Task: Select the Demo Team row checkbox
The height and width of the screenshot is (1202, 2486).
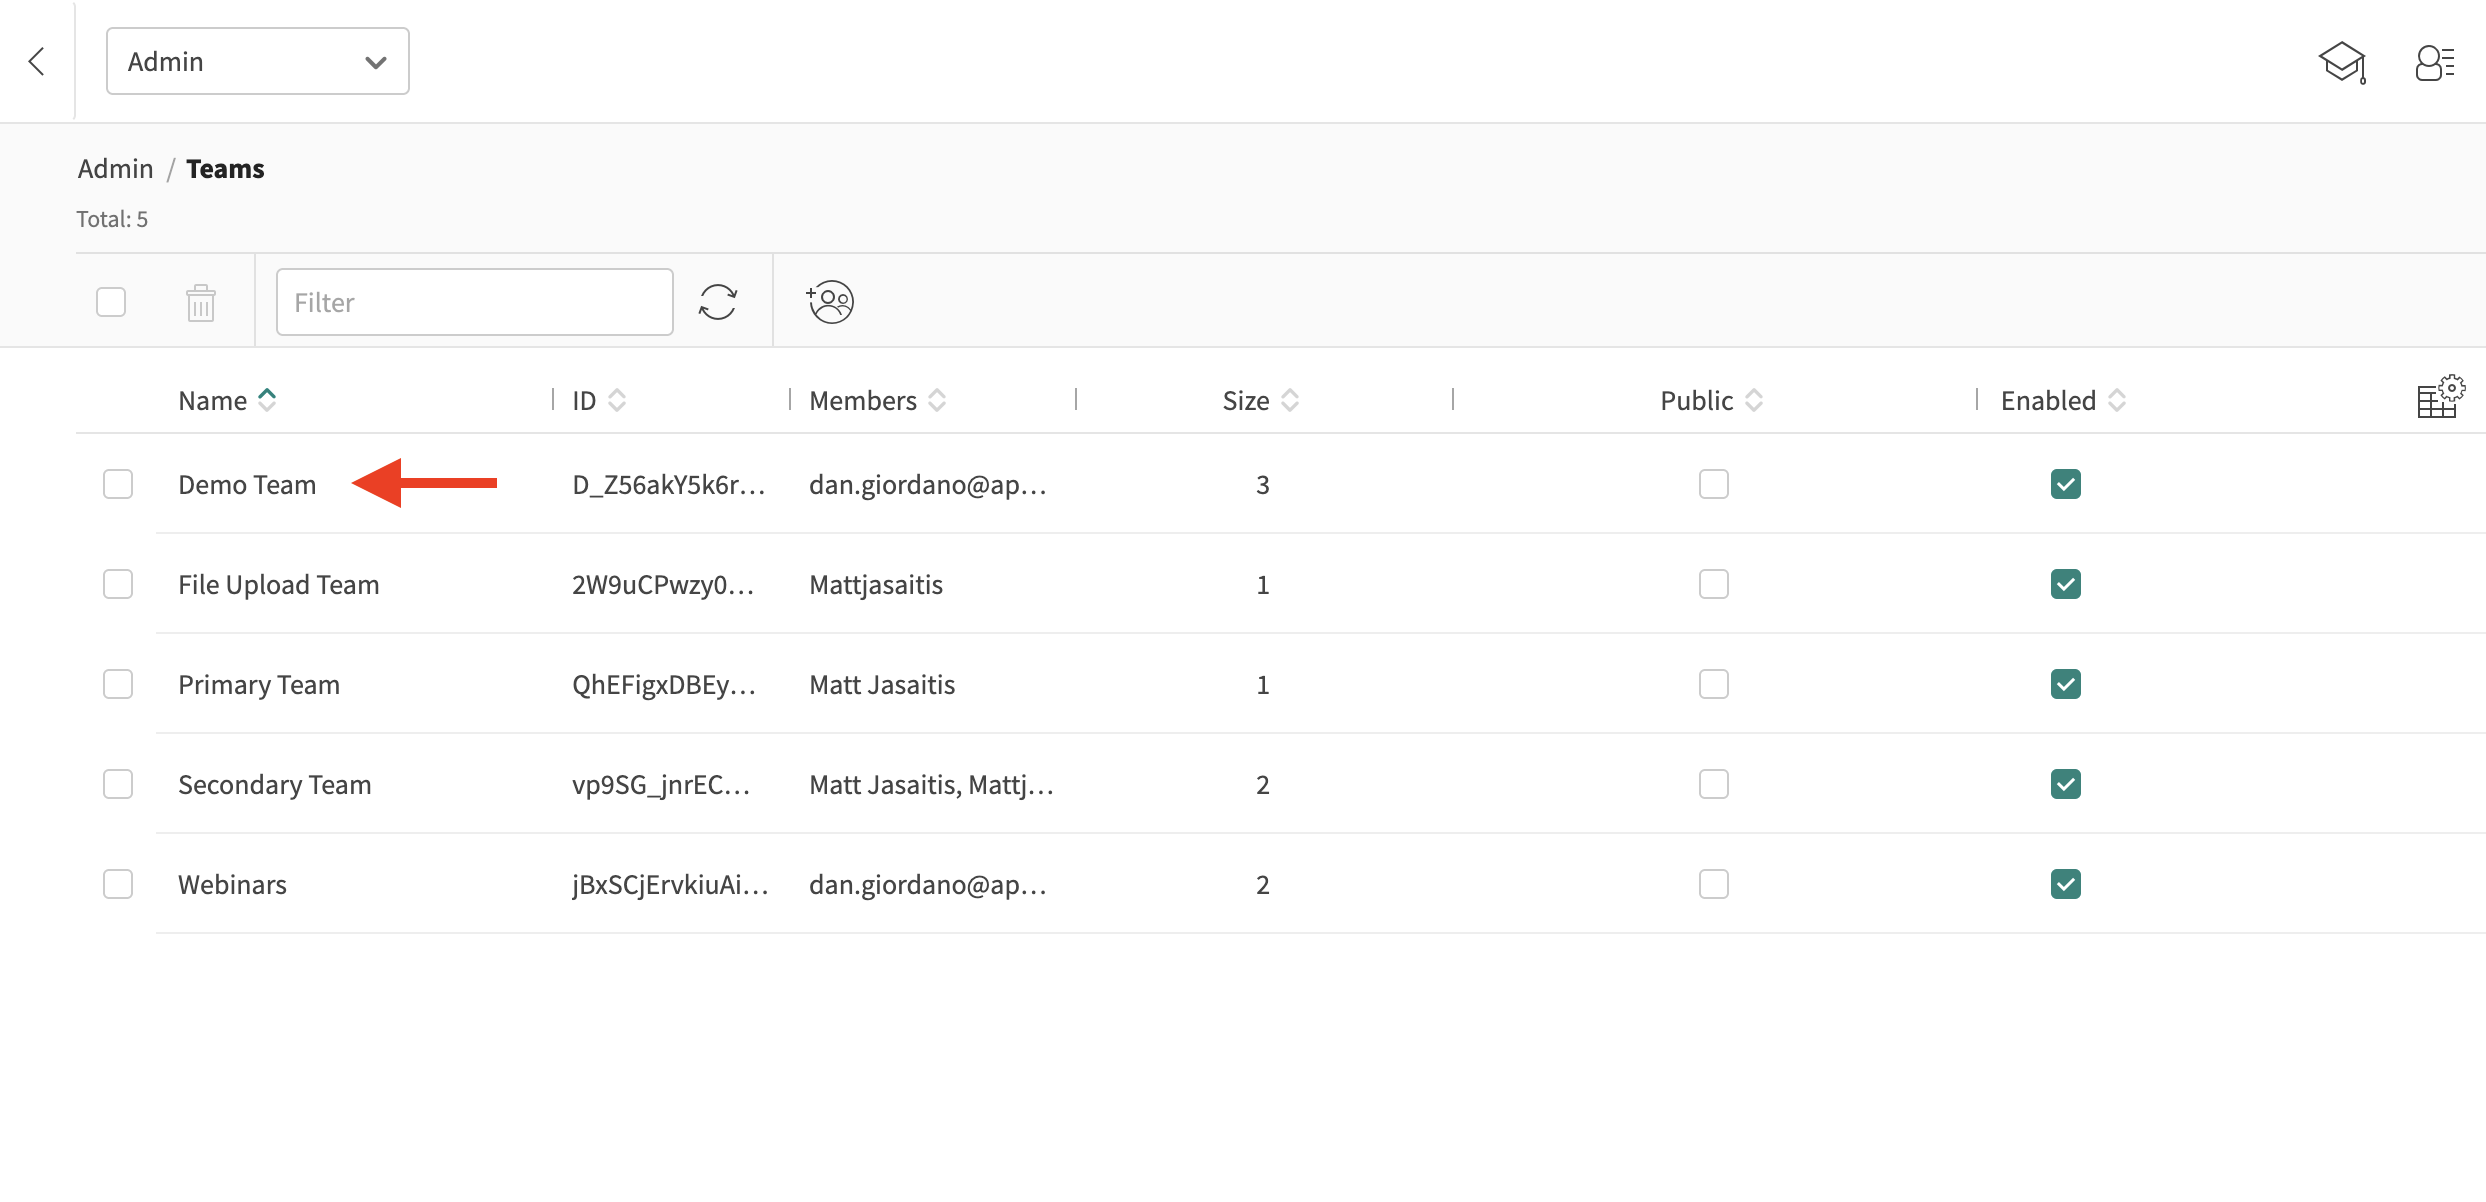Action: [x=118, y=484]
